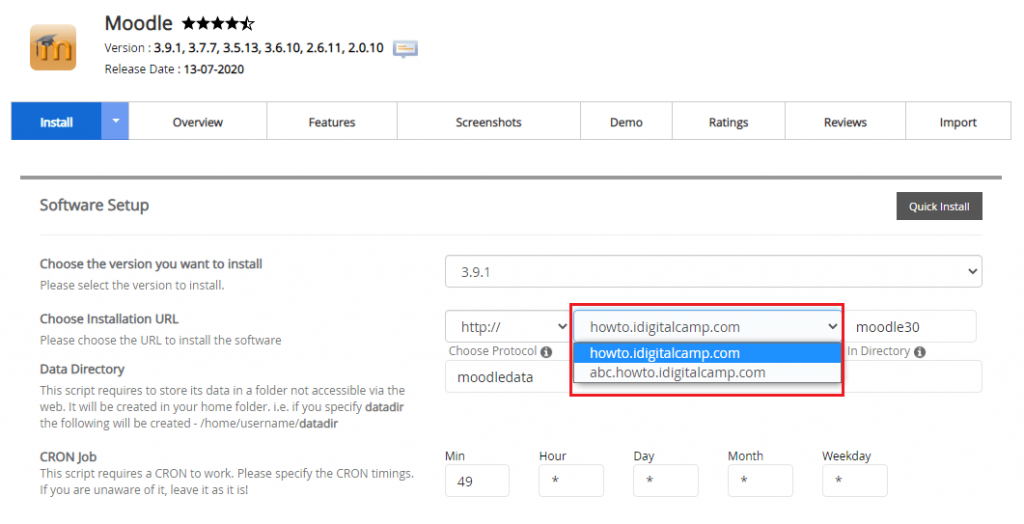Focus the In Directory field moodle30
This screenshot has width=1024, height=524.
tap(912, 327)
